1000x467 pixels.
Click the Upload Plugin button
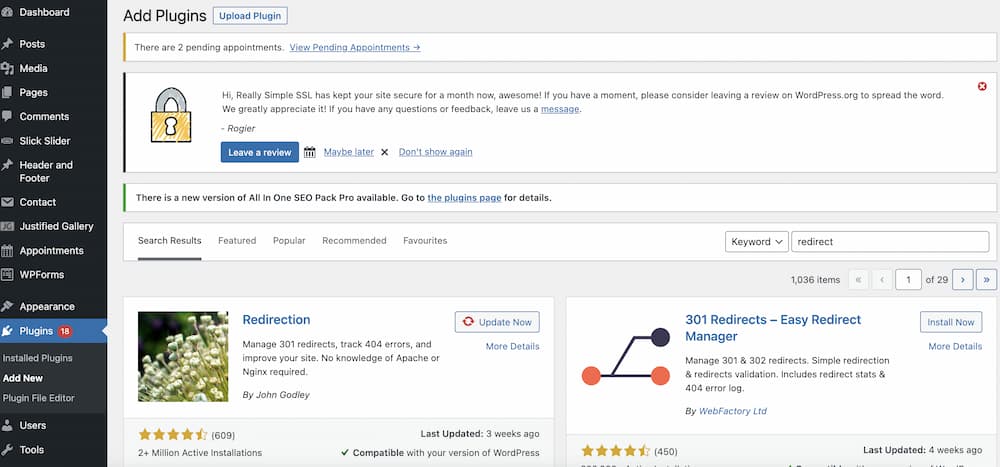tap(250, 16)
